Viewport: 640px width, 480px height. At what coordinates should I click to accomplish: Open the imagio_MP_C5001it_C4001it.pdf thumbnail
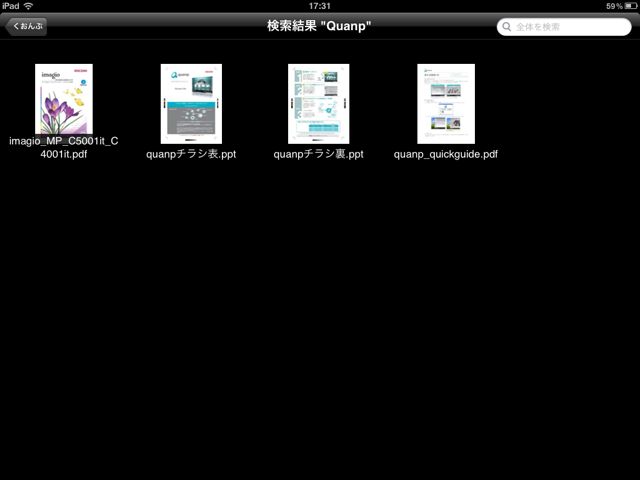(x=64, y=99)
